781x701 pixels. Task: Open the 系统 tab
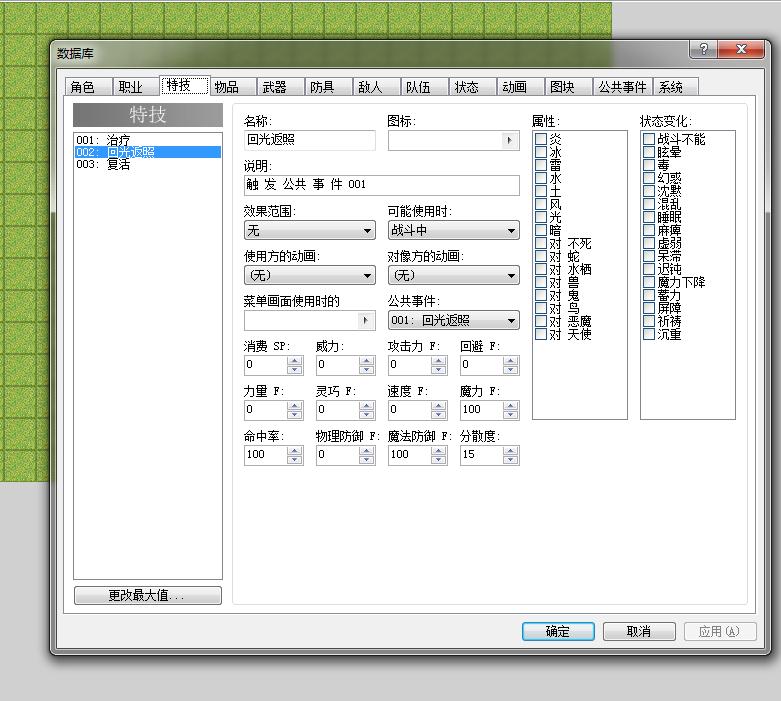(x=675, y=87)
